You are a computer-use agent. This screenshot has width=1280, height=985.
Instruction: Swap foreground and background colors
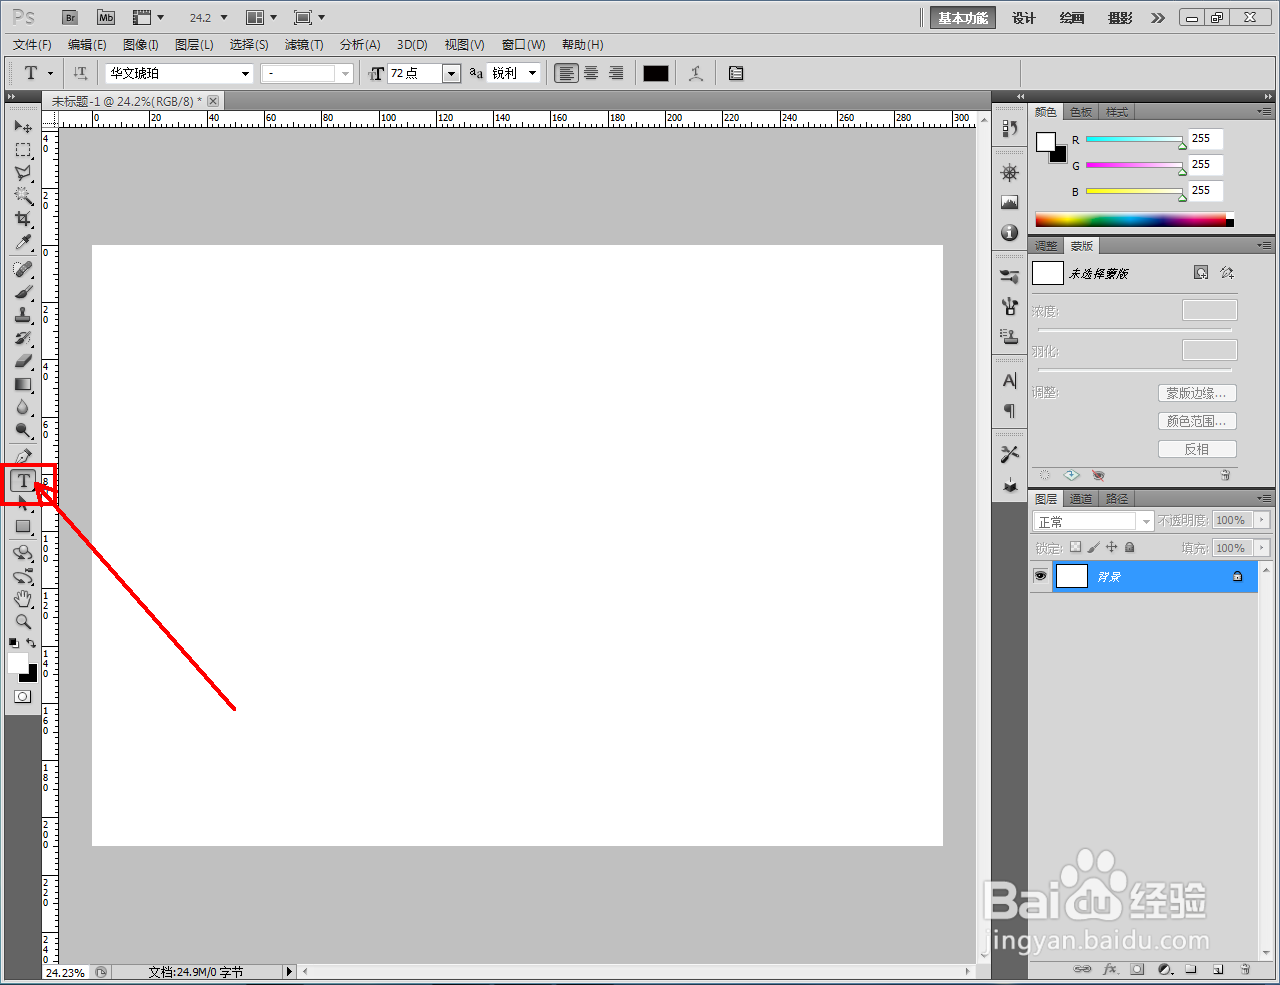click(x=31, y=643)
